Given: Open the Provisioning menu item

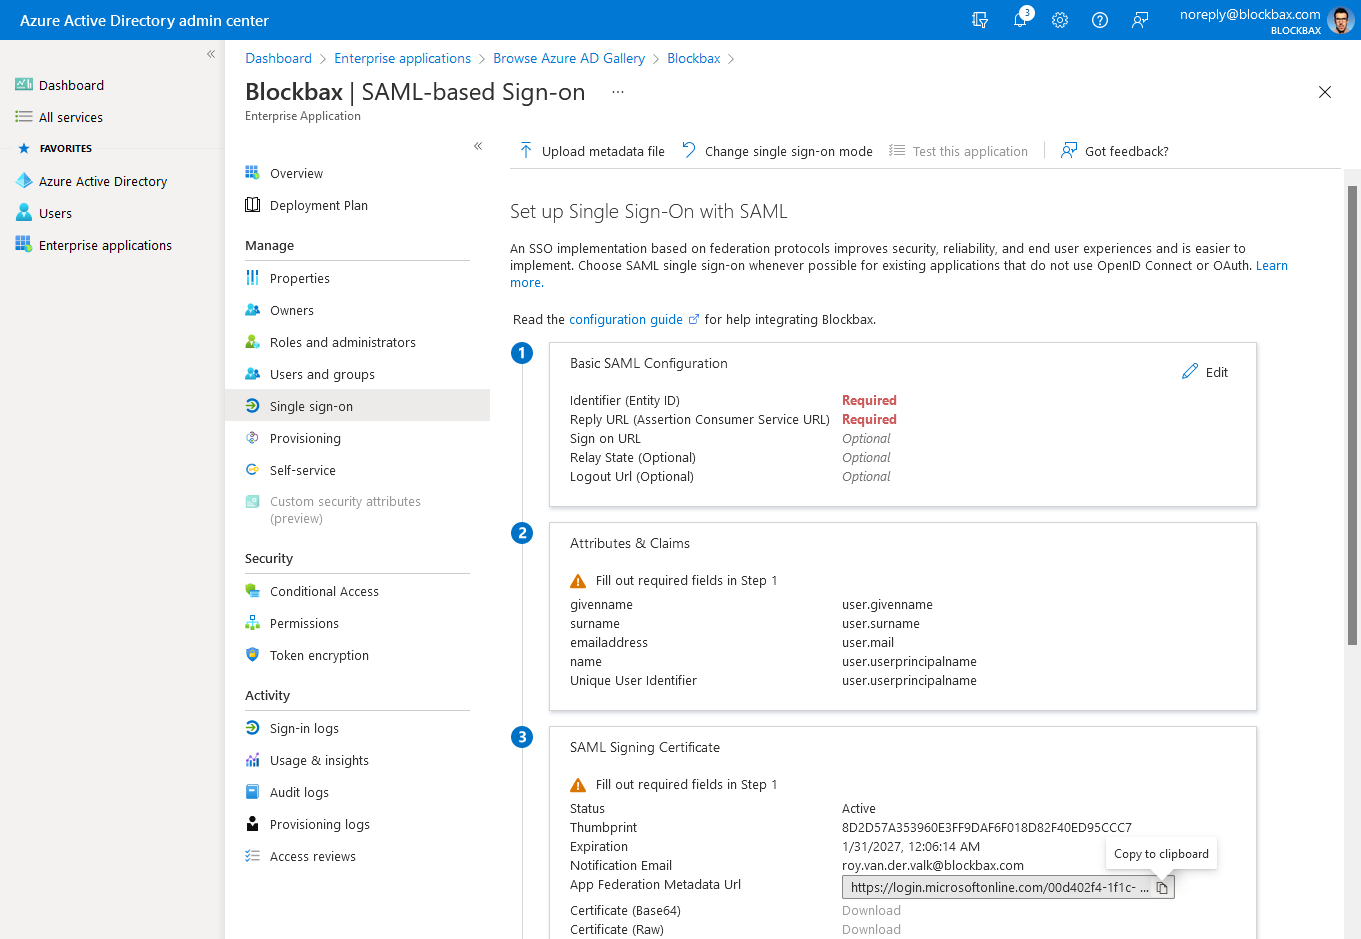Looking at the screenshot, I should pyautogui.click(x=305, y=438).
